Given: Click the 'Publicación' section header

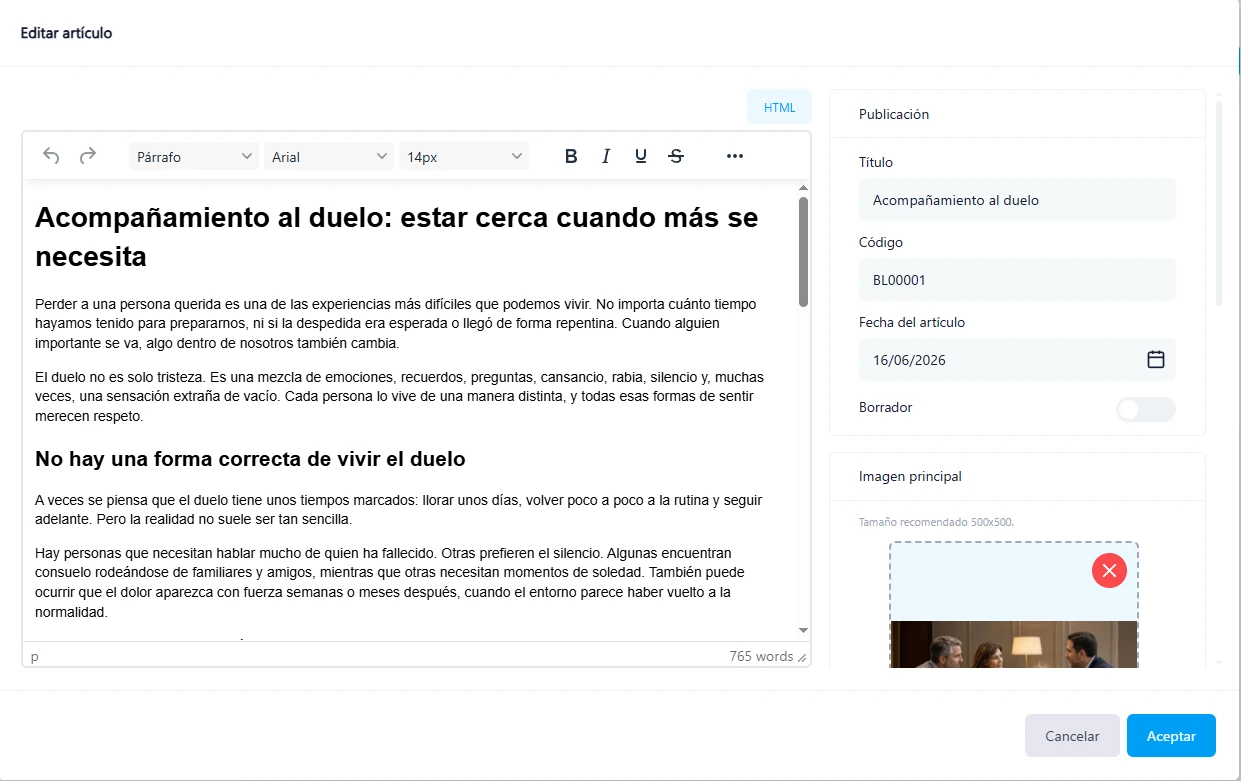Looking at the screenshot, I should coord(894,114).
